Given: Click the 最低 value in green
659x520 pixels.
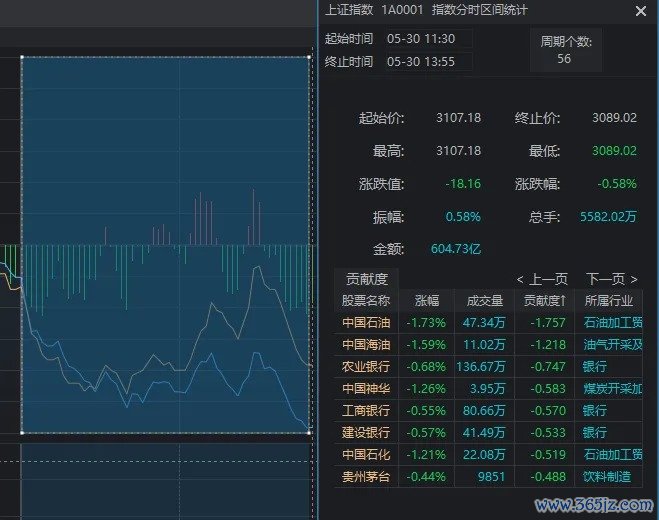Looking at the screenshot, I should click(614, 150).
